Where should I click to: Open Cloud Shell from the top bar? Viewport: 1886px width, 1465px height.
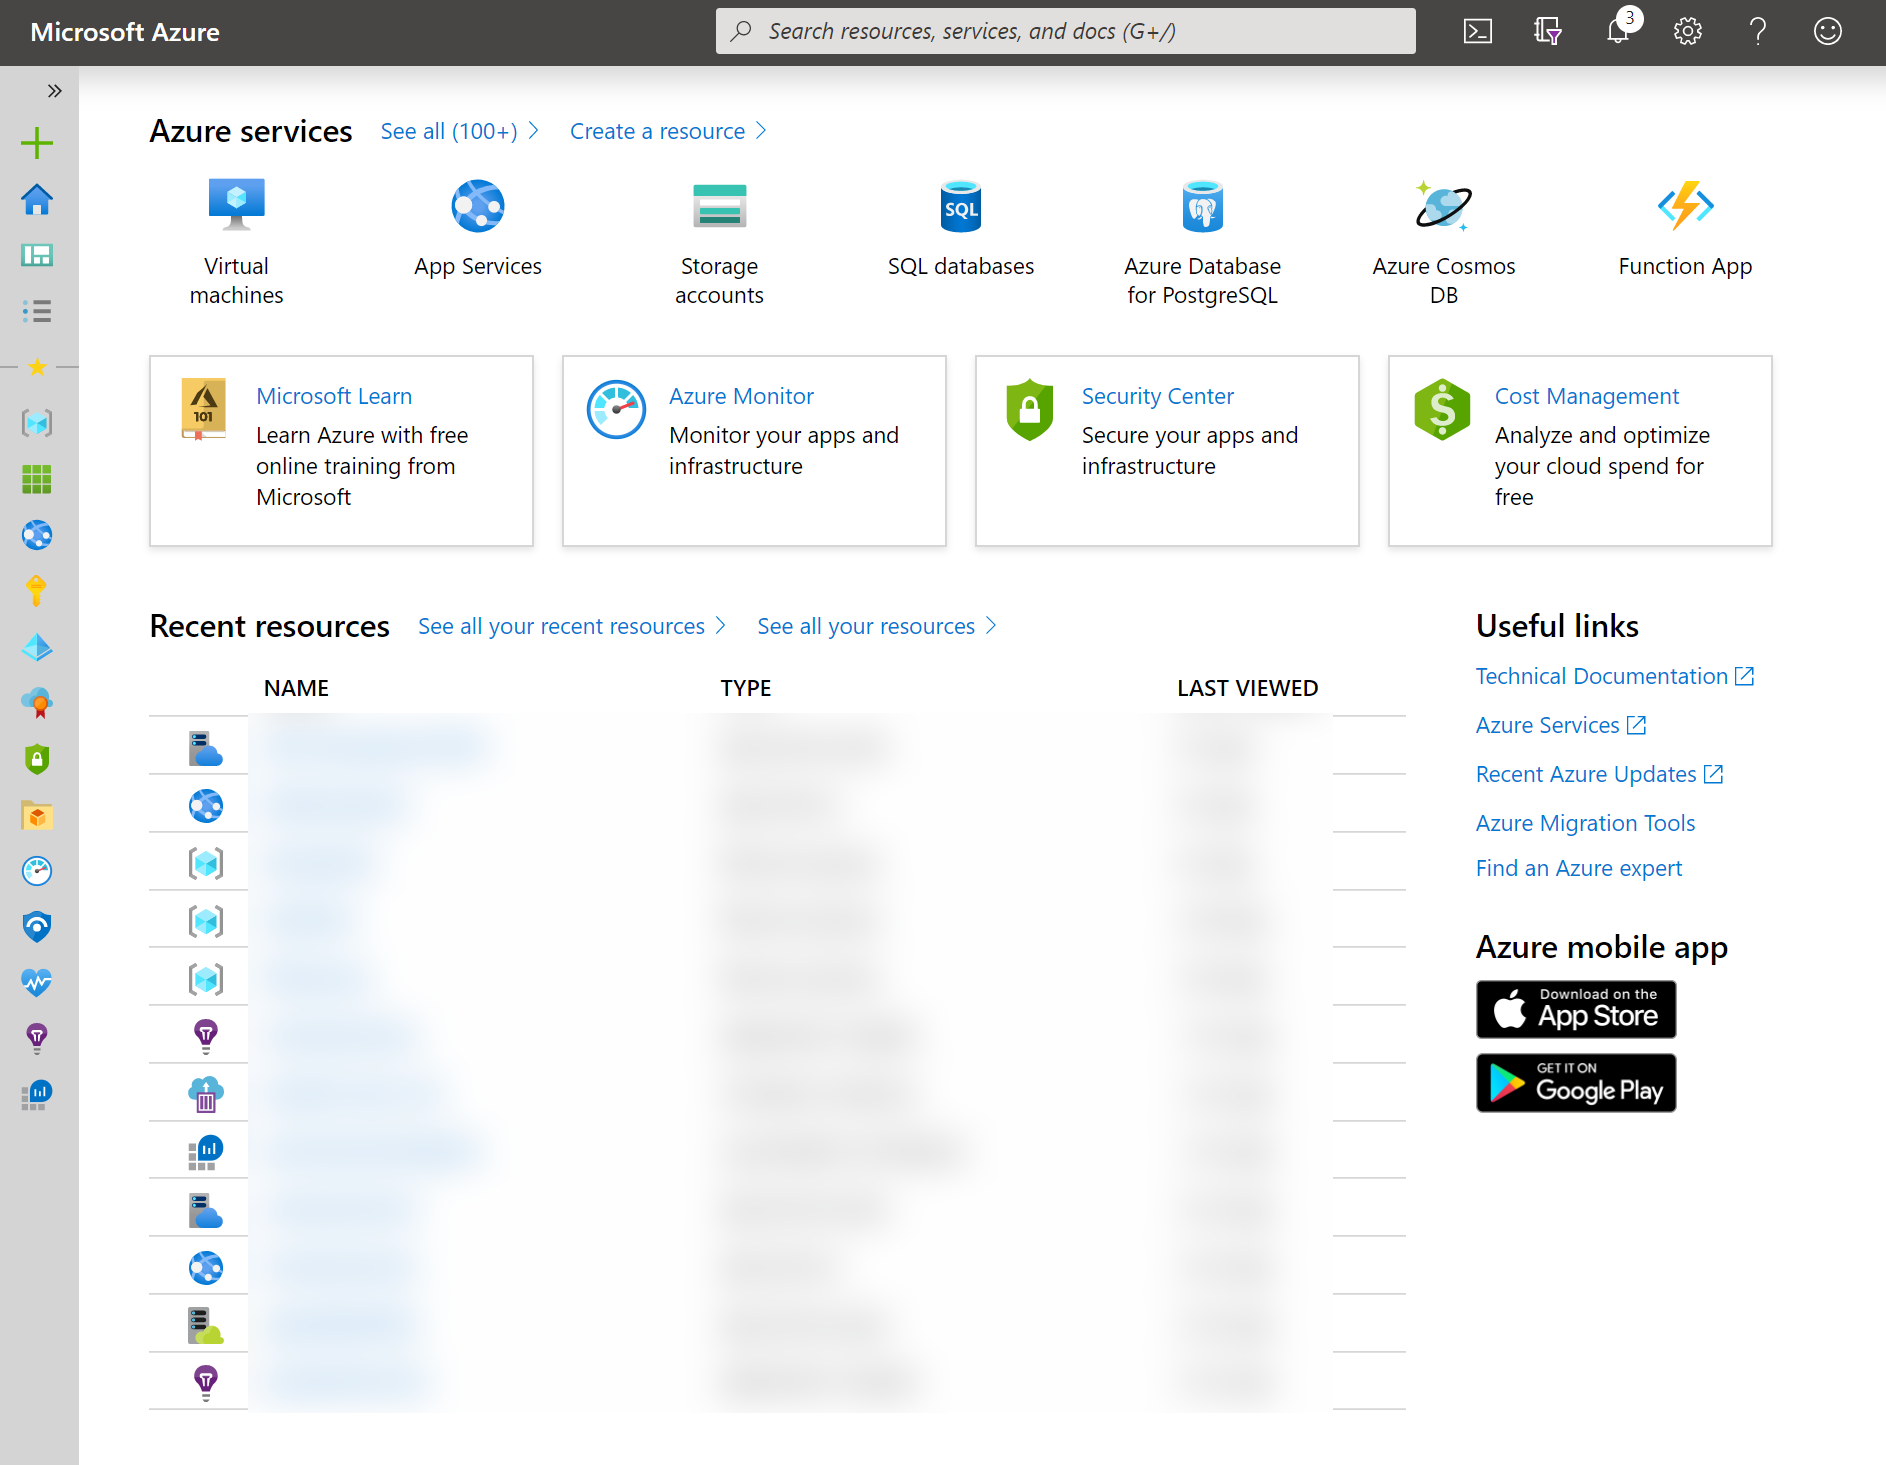pos(1478,31)
